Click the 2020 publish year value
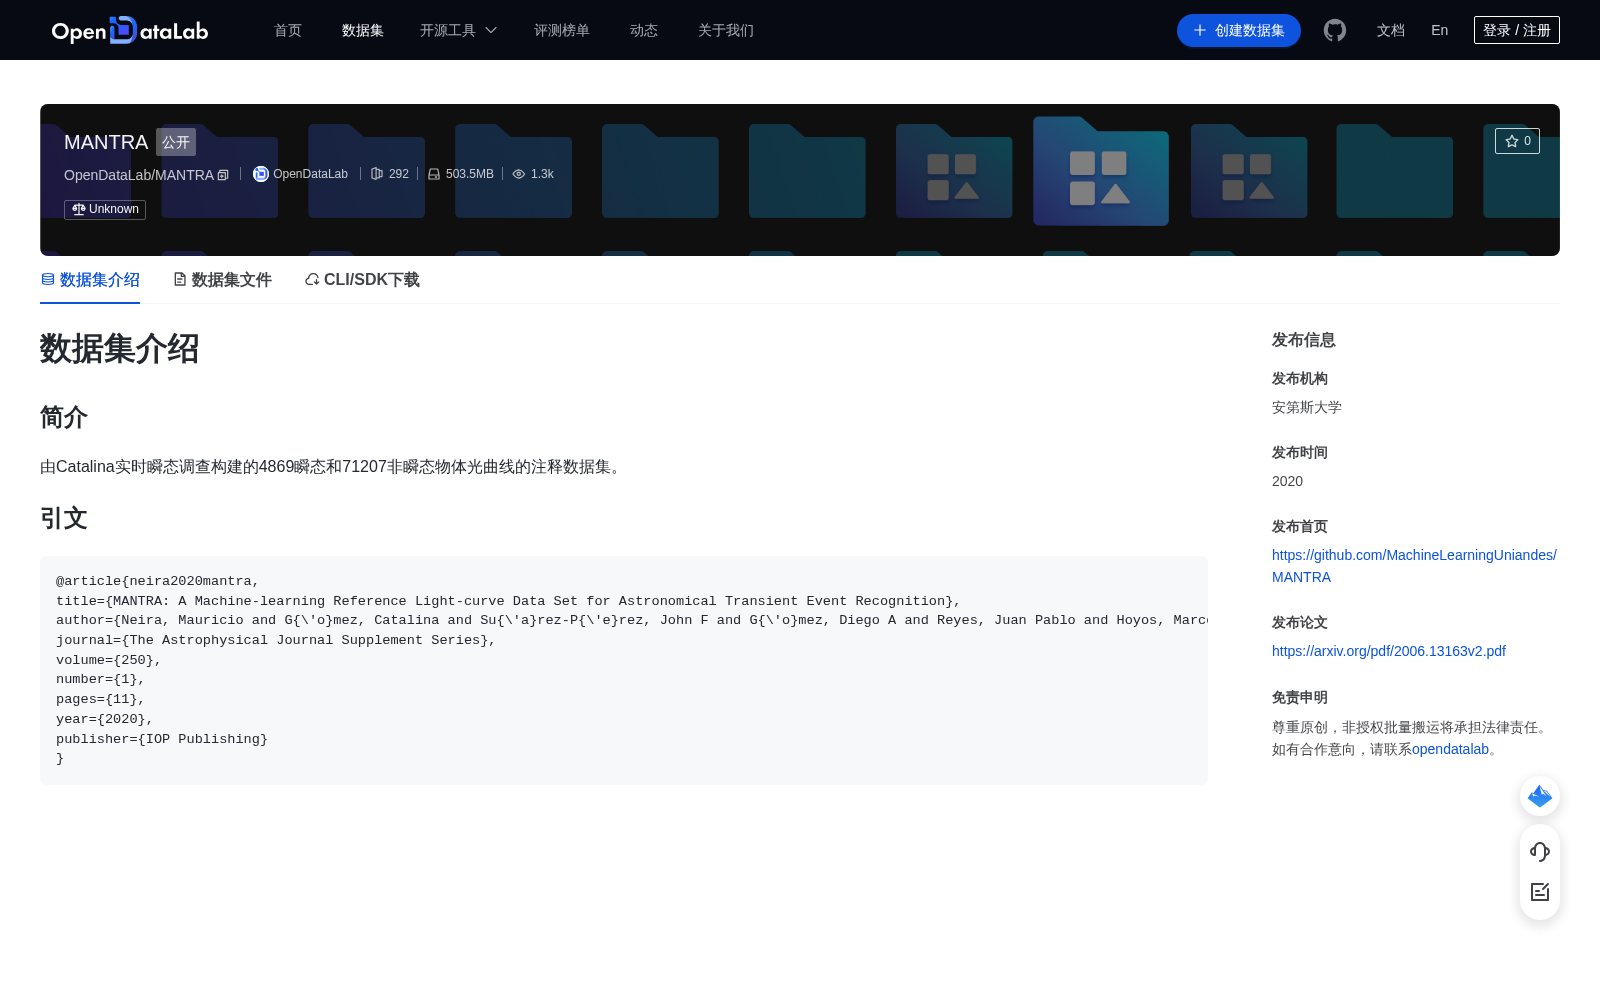Image resolution: width=1600 pixels, height=1000 pixels. pyautogui.click(x=1287, y=481)
